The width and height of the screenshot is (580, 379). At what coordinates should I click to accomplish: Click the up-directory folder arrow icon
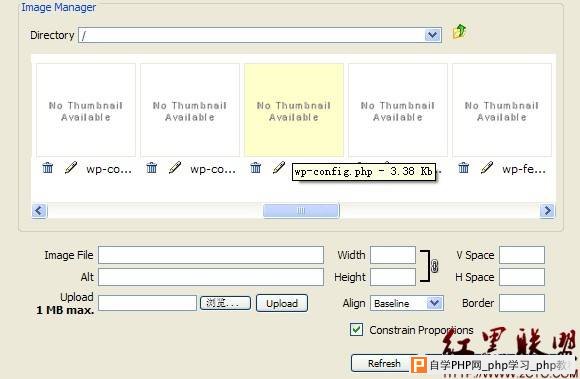click(459, 32)
